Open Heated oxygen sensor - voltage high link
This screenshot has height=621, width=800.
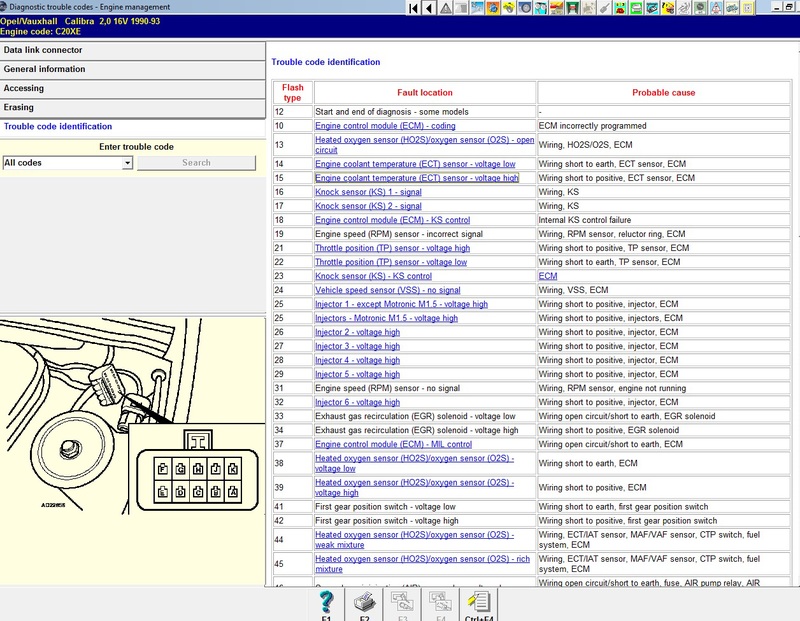414,488
